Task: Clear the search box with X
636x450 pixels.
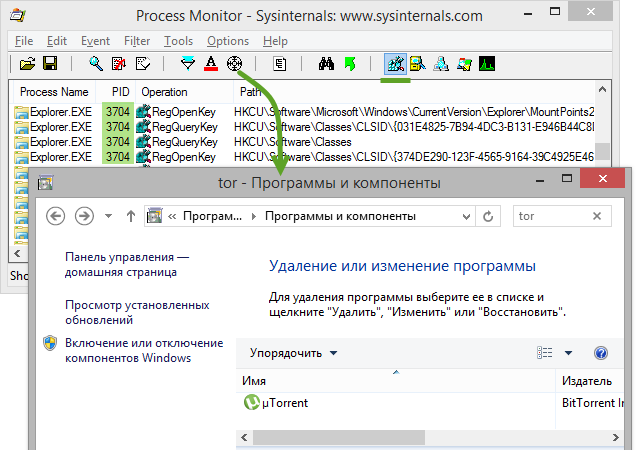Action: coord(597,216)
